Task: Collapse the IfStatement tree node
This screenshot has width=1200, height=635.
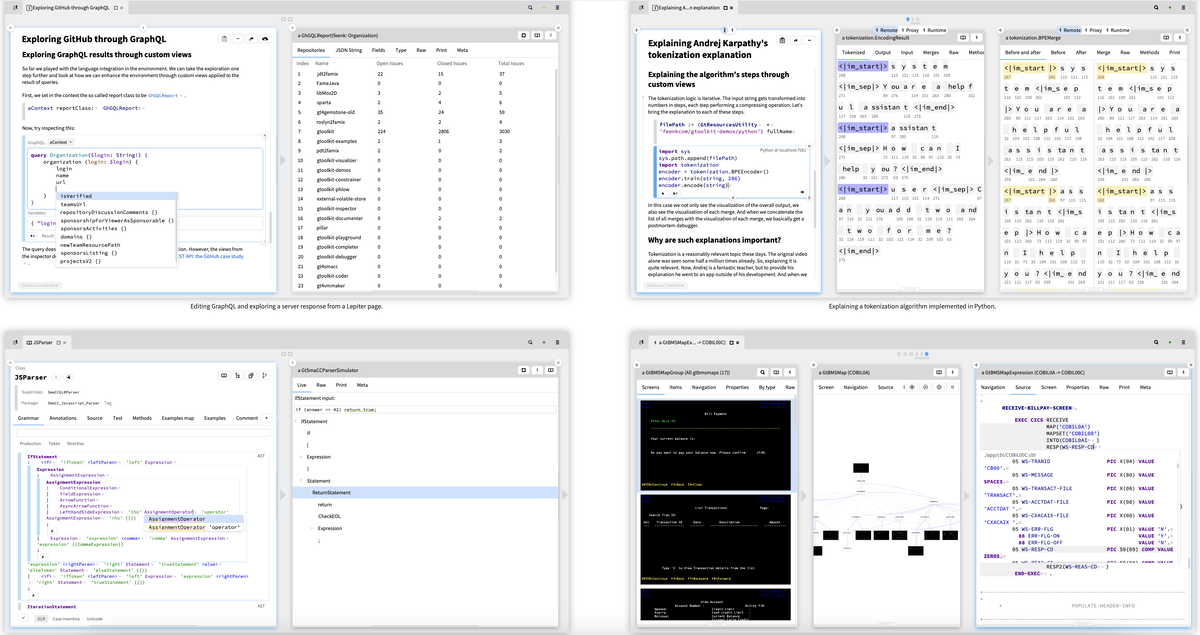Action: pyautogui.click(x=297, y=422)
